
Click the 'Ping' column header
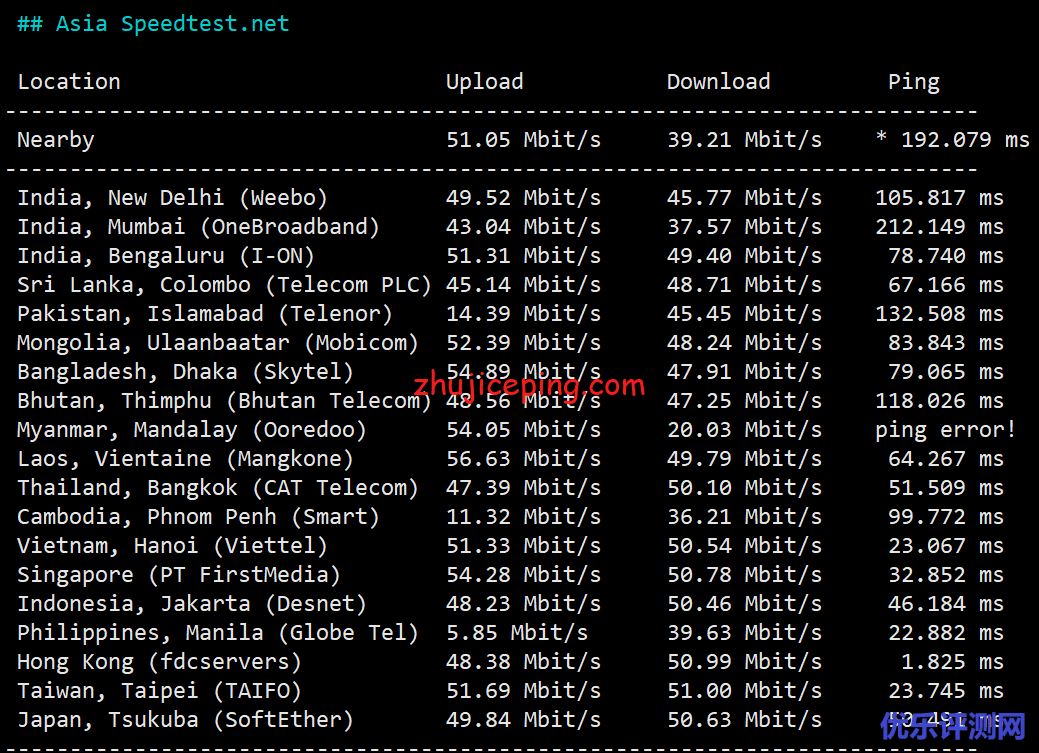tap(914, 82)
